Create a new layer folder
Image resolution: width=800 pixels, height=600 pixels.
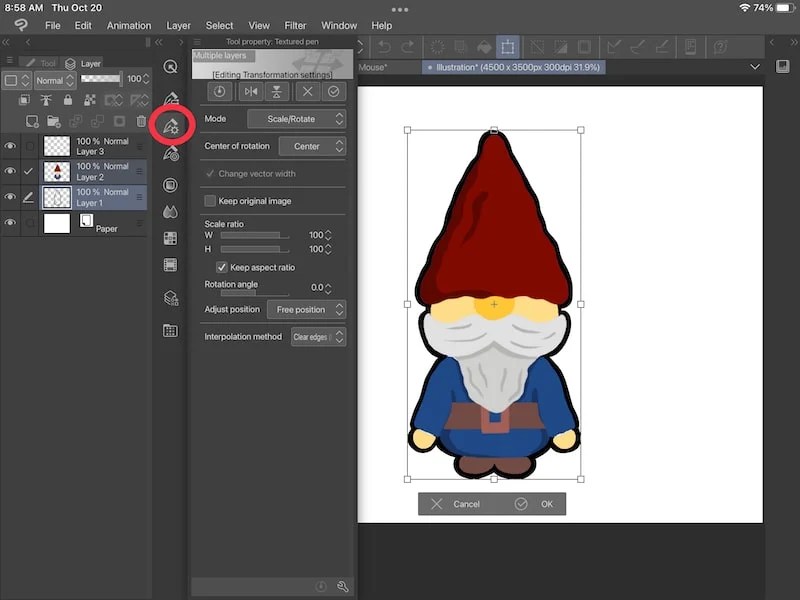[x=52, y=121]
